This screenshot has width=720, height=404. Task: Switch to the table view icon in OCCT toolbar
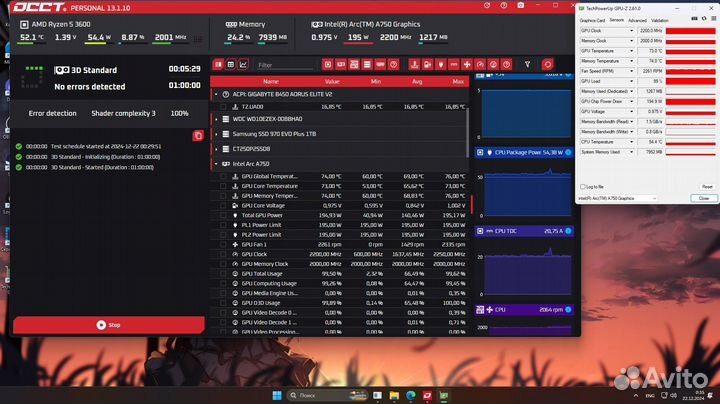pyautogui.click(x=231, y=65)
